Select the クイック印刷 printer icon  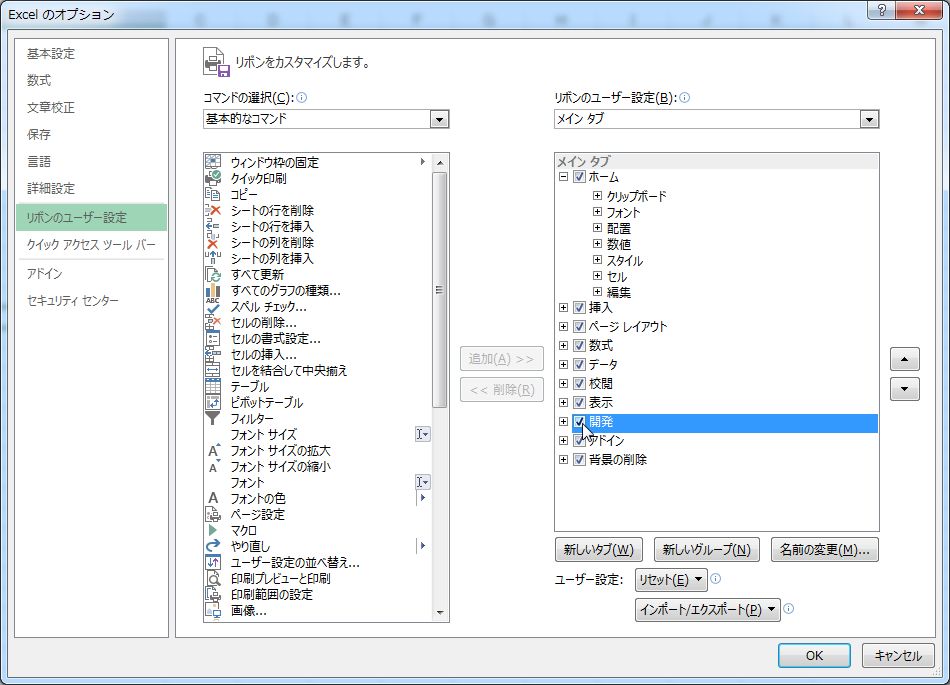tap(213, 178)
